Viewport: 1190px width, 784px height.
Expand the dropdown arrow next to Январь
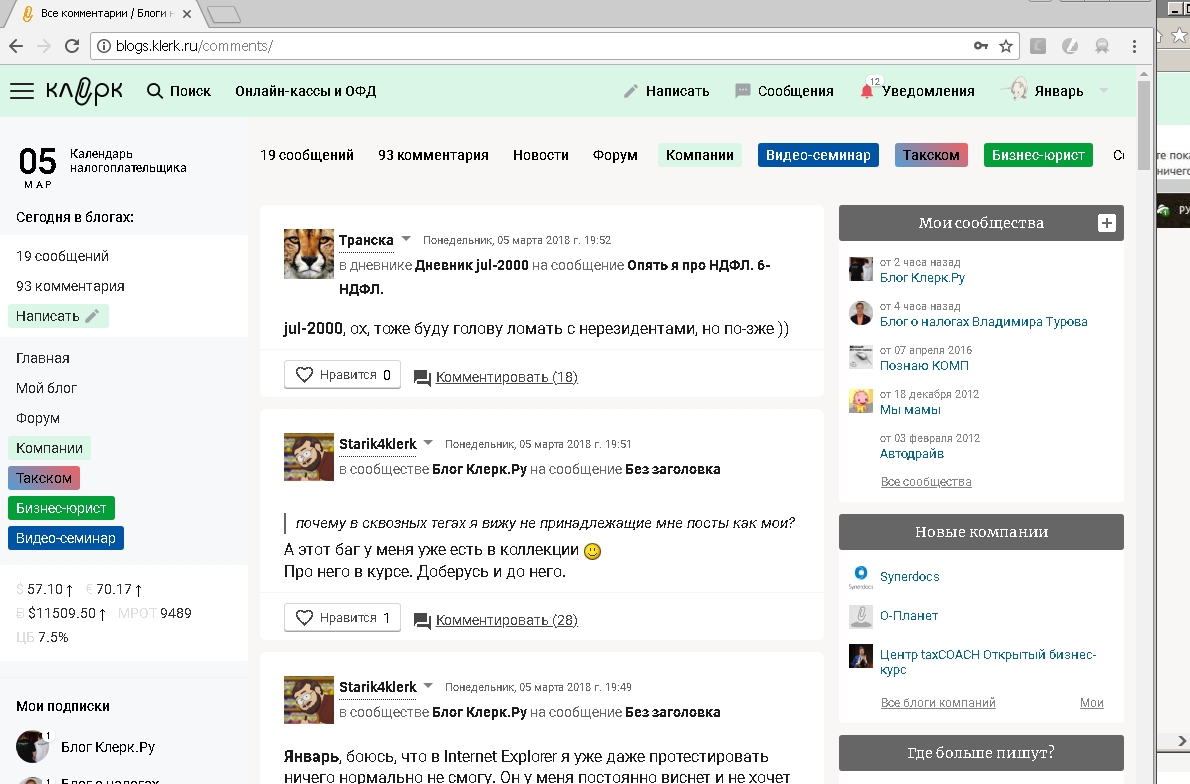(1103, 91)
